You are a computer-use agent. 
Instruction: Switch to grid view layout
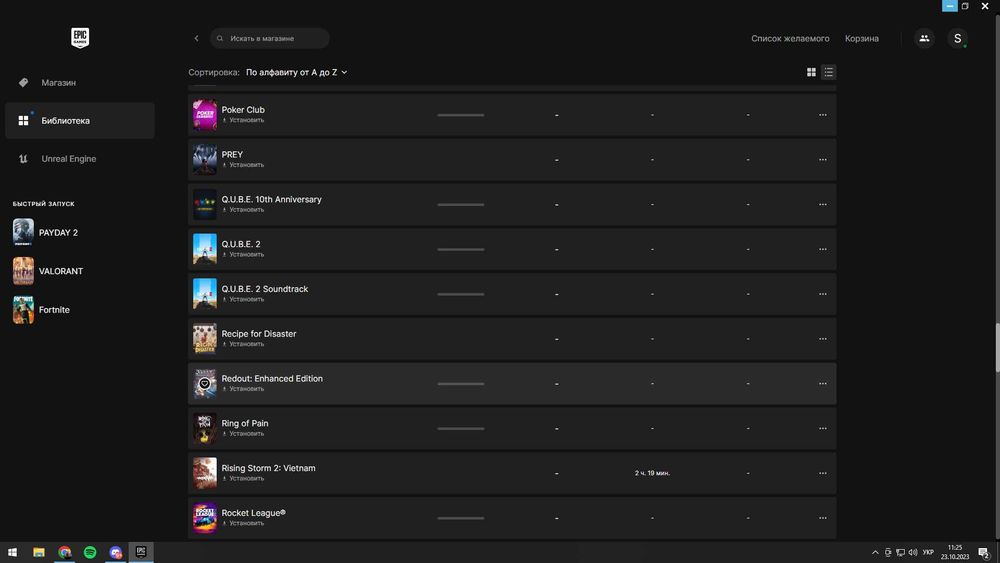[811, 72]
